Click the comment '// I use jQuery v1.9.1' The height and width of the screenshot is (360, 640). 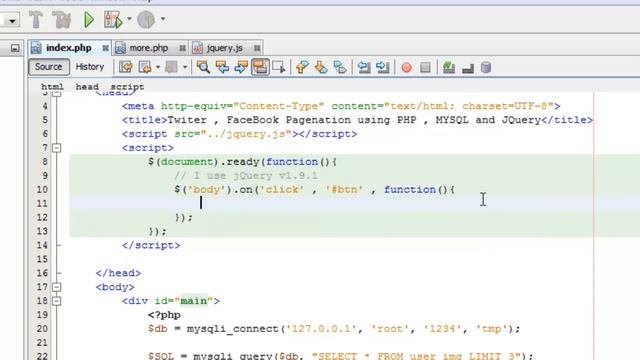(x=246, y=176)
